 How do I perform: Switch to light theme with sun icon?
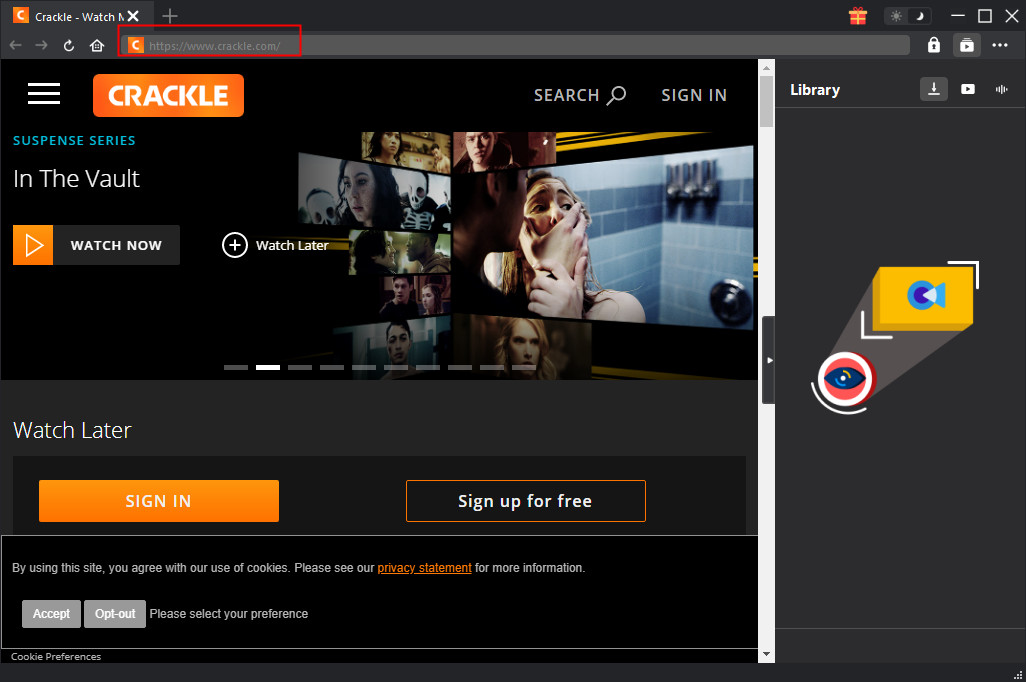pos(897,16)
